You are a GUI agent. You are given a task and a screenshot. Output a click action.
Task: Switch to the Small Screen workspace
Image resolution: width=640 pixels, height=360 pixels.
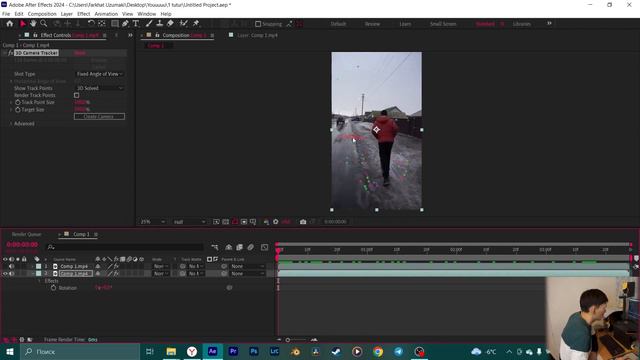[x=443, y=24]
